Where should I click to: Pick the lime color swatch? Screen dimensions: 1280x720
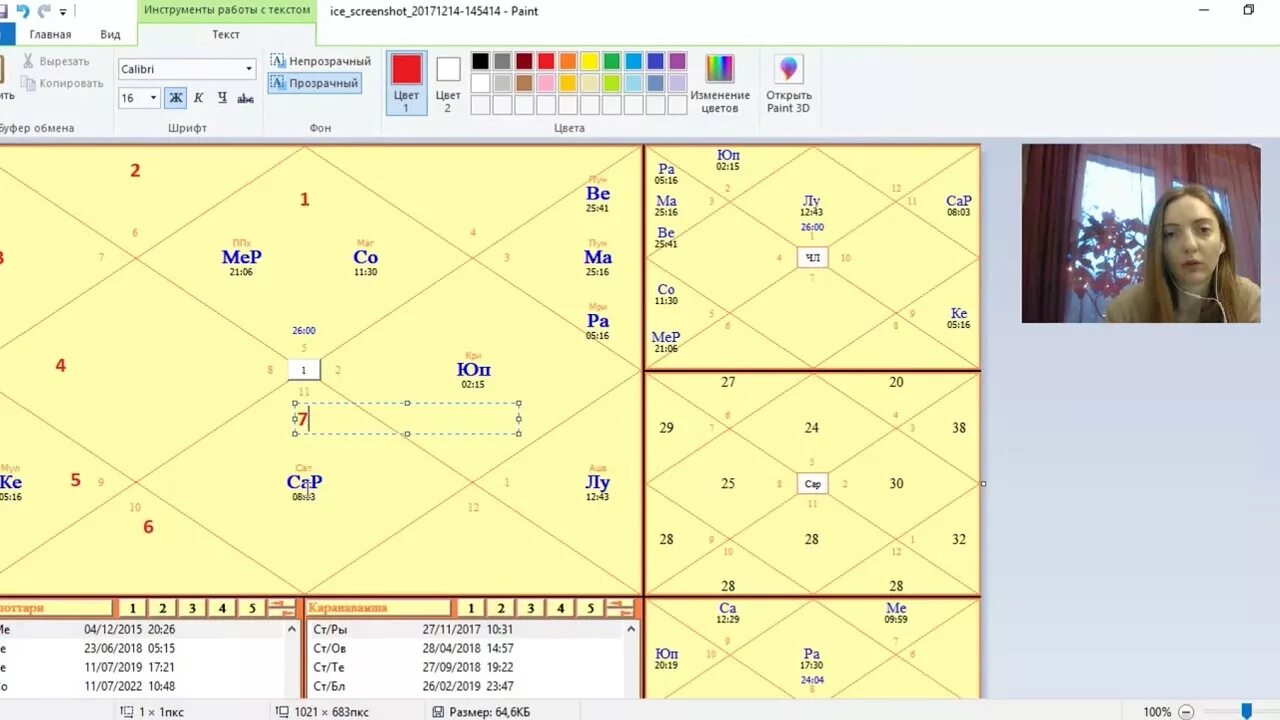(612, 83)
